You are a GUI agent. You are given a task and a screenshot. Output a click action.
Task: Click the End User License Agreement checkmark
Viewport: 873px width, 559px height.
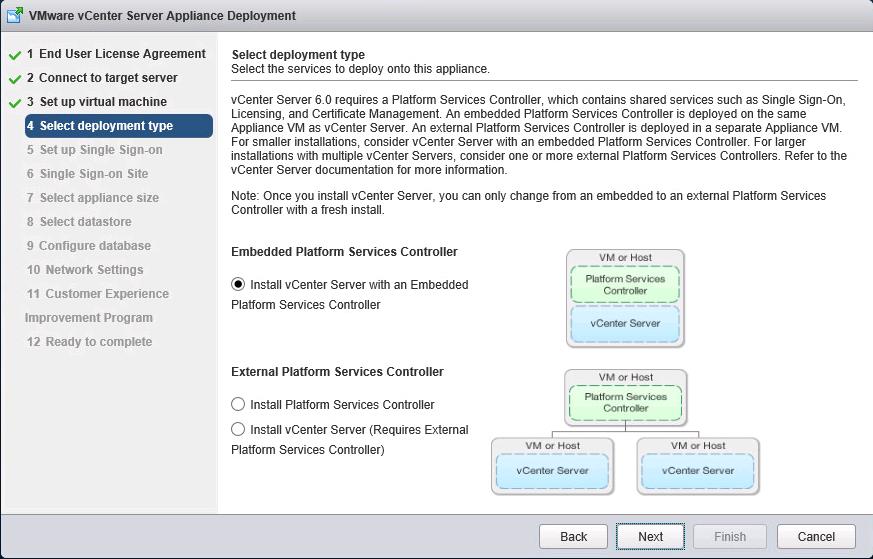[15, 55]
